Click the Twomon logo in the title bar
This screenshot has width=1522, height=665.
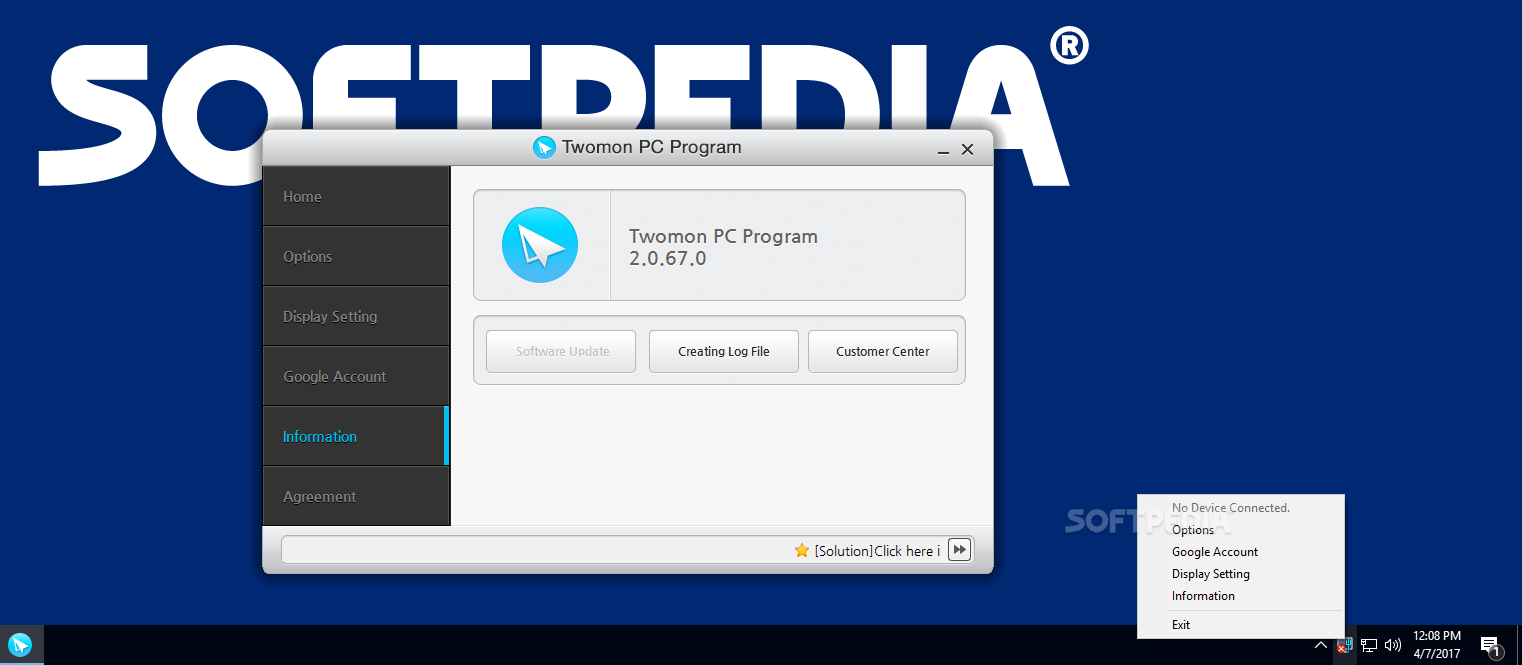click(x=544, y=148)
